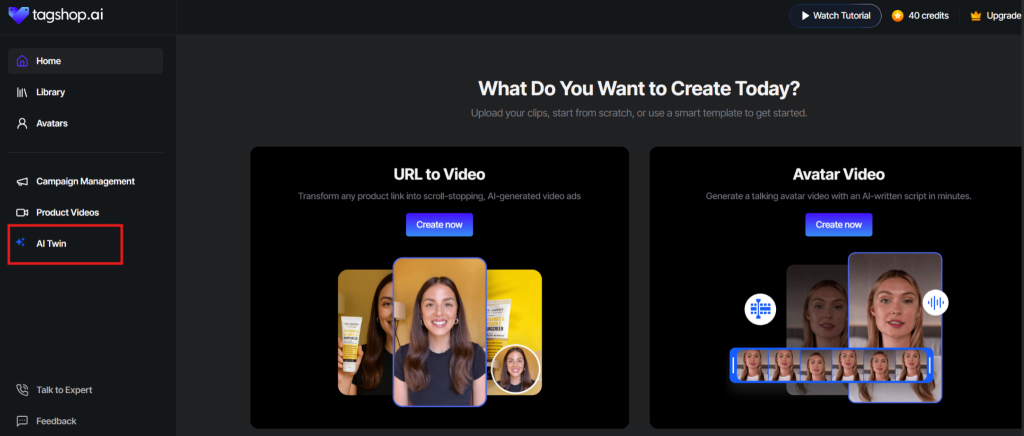
Task: Click the tagshop.ai heart logo
Action: point(19,15)
